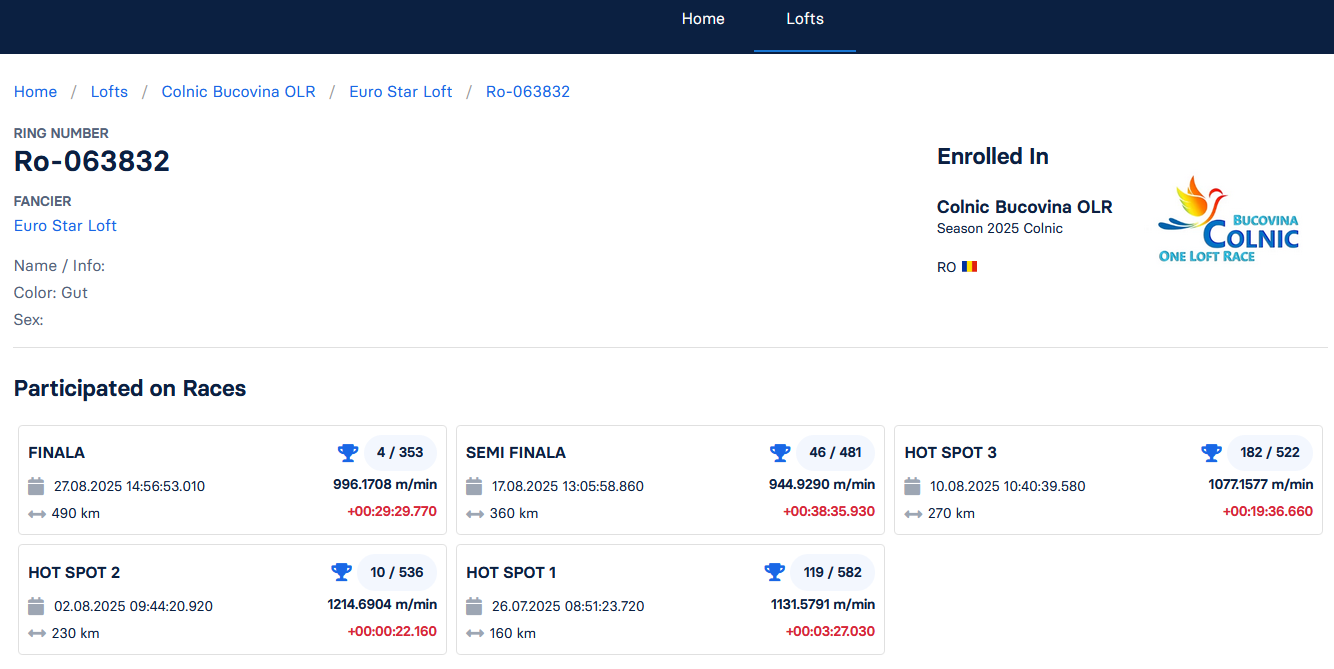
Task: Click the trophy icon in HOT SPOT 2 card
Action: pos(341,573)
